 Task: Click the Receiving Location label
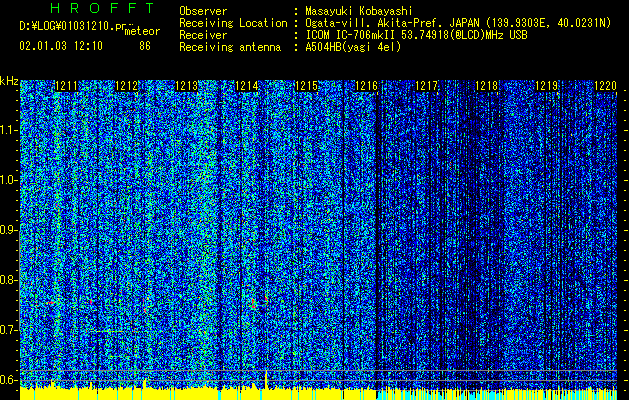pos(233,23)
